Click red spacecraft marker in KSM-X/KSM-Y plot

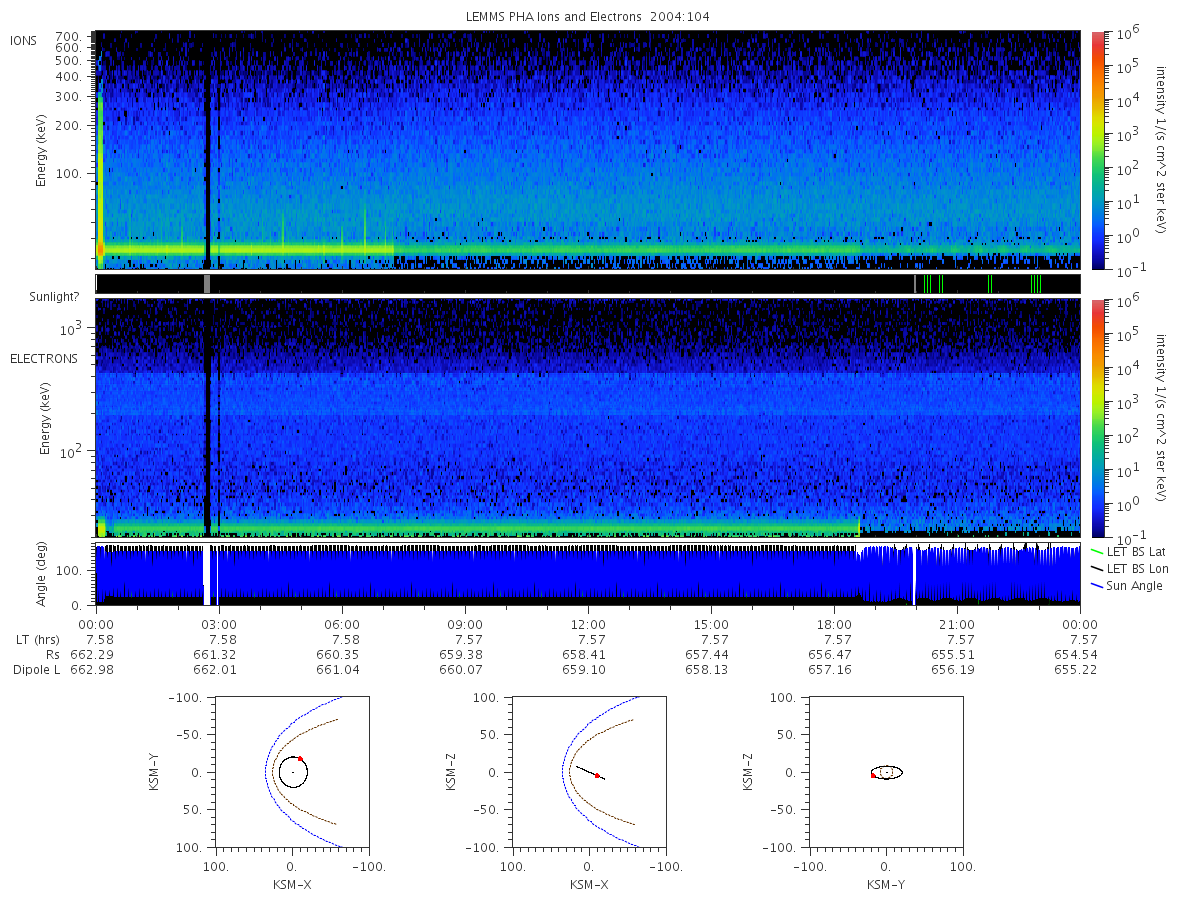pyautogui.click(x=300, y=759)
